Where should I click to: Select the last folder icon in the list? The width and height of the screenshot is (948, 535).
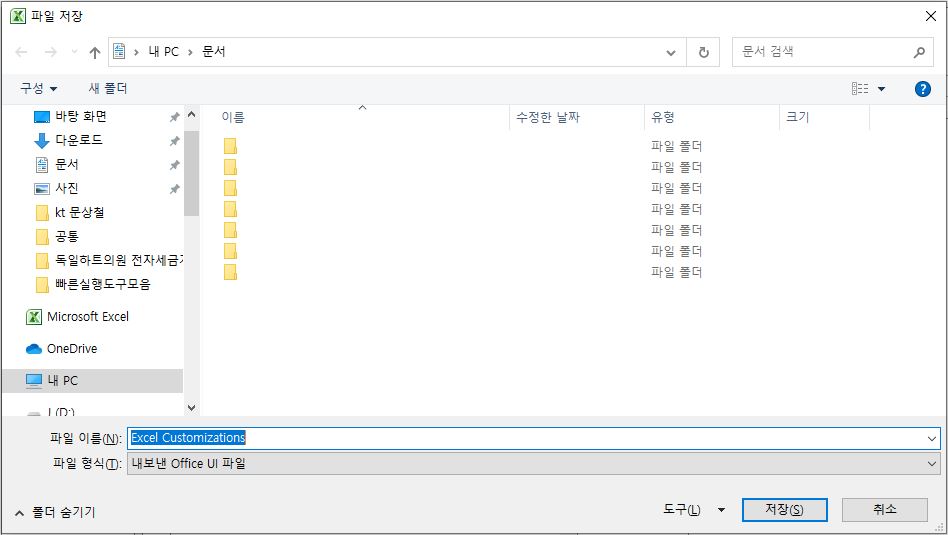(x=230, y=272)
